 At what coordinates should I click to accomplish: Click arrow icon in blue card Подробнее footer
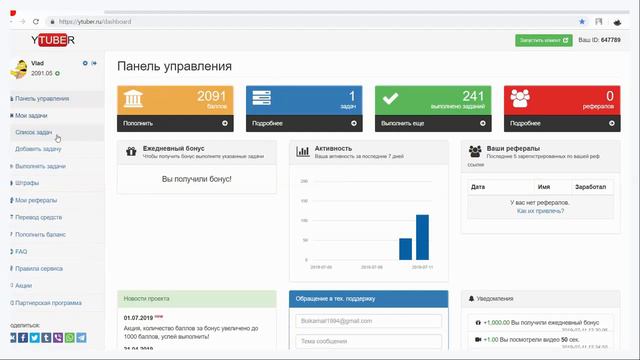[x=354, y=123]
